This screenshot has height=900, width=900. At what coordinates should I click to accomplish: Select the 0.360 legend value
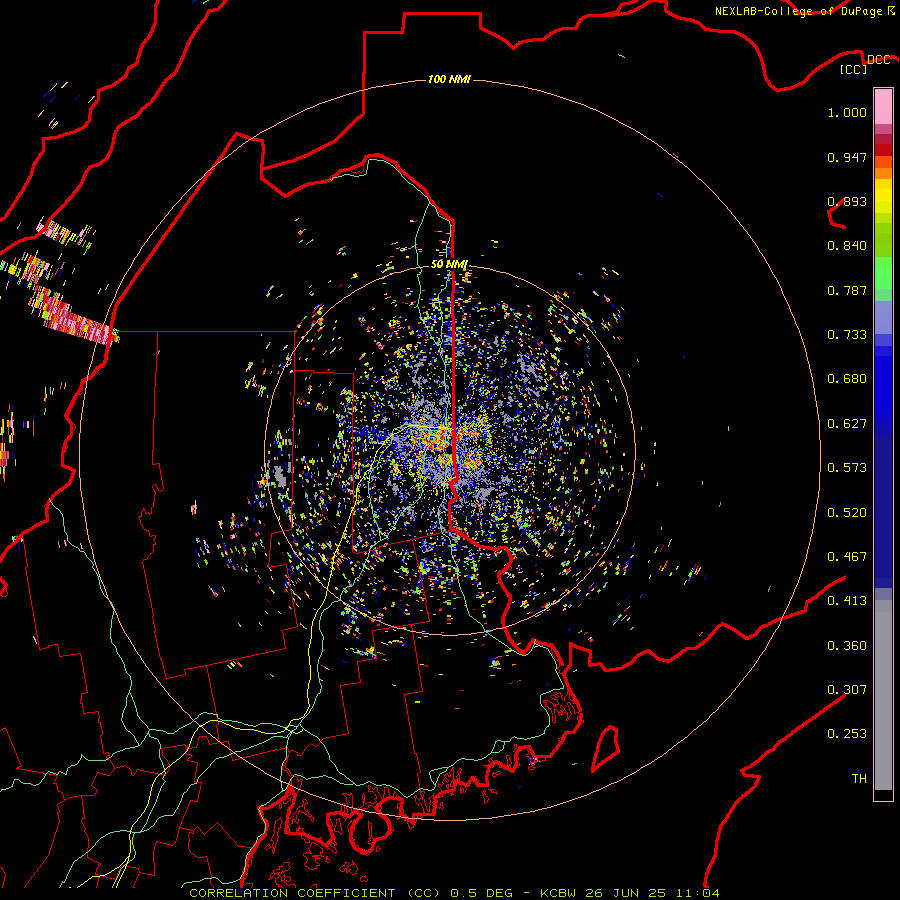click(847, 646)
